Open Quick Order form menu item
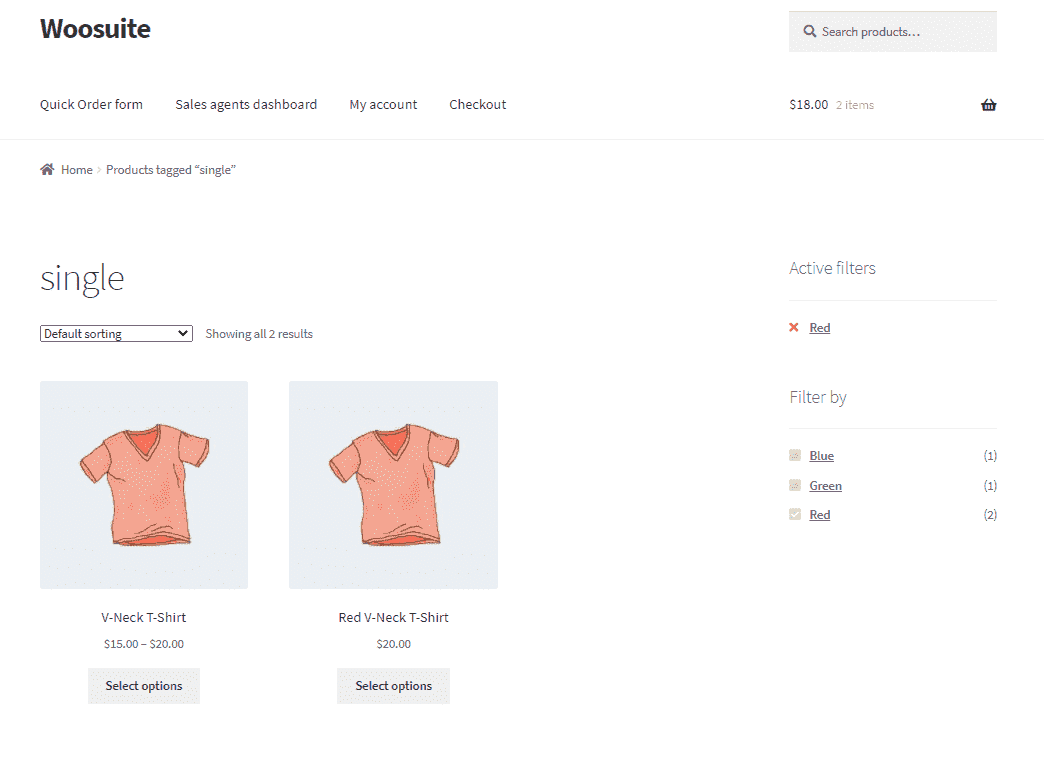1044x758 pixels. 91,105
